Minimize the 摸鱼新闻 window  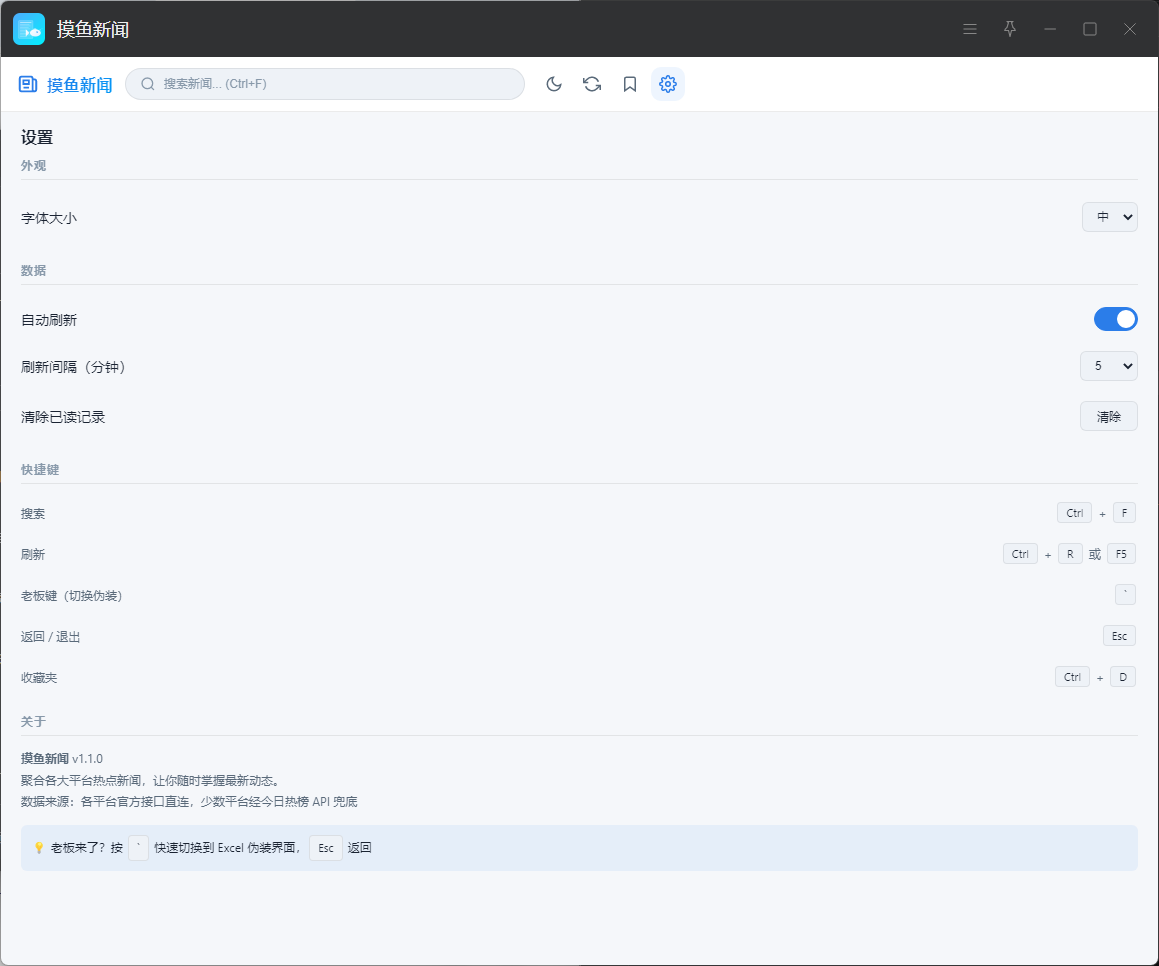(x=1050, y=30)
